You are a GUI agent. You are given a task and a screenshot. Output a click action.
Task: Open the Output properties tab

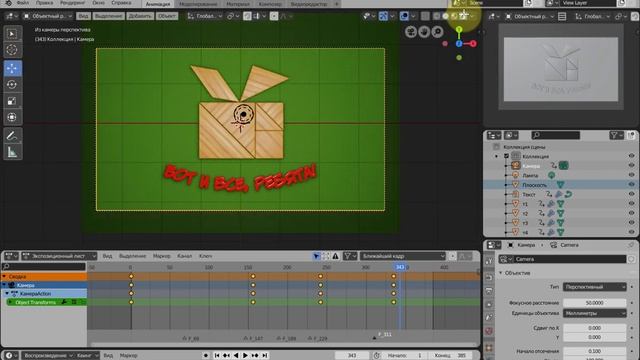click(x=489, y=291)
